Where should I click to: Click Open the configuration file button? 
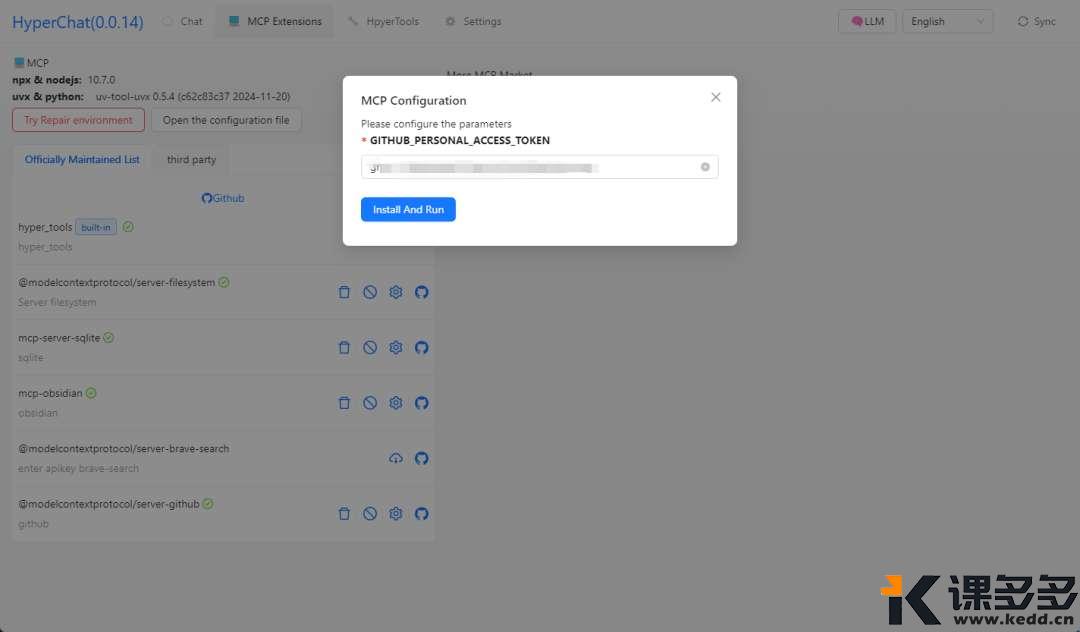[226, 120]
